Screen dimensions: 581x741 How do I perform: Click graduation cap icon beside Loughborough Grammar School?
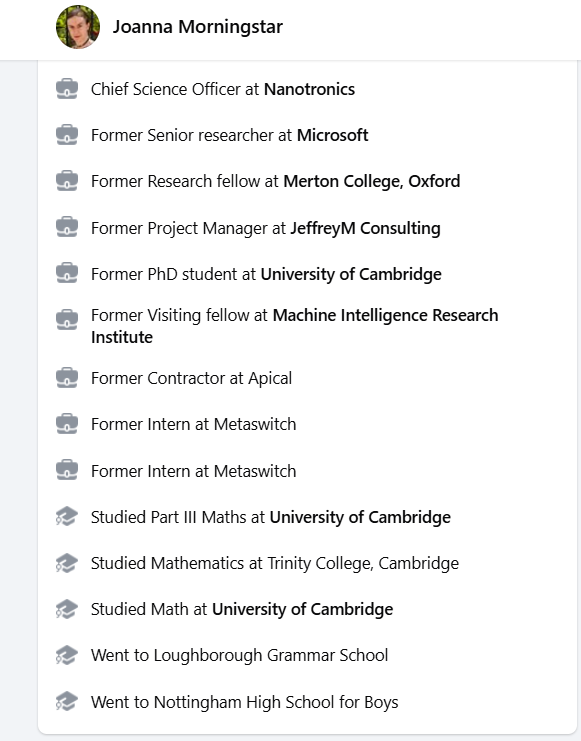coord(67,655)
